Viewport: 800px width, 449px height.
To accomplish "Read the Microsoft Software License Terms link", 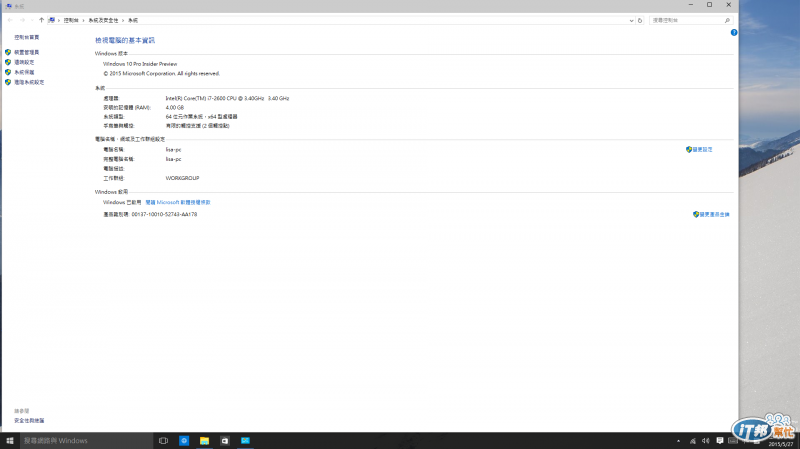I will (x=178, y=203).
